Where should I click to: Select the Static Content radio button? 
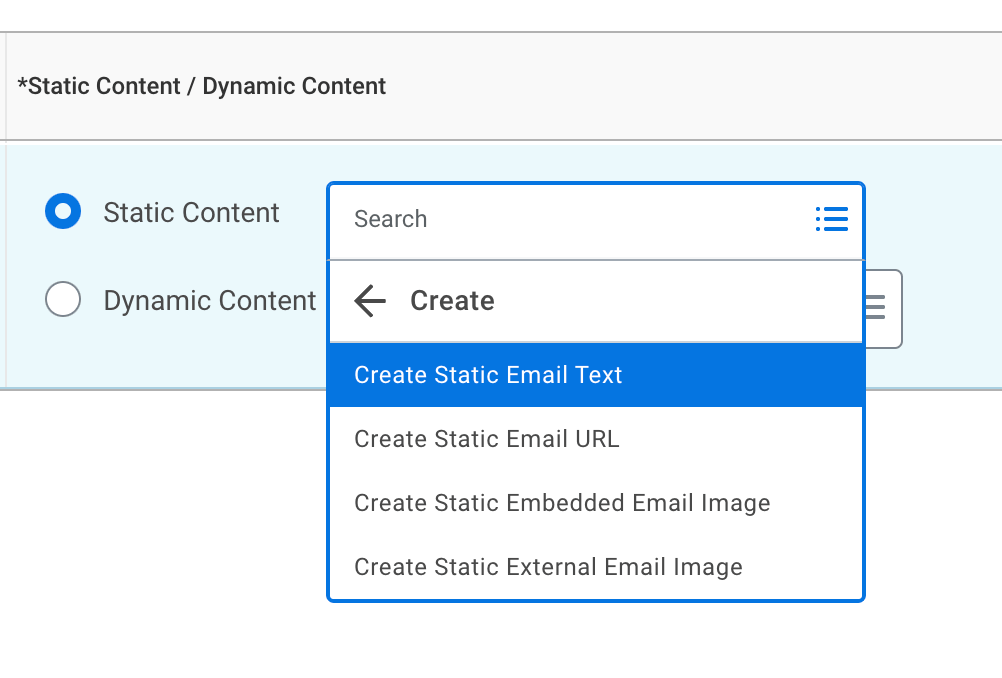(63, 212)
